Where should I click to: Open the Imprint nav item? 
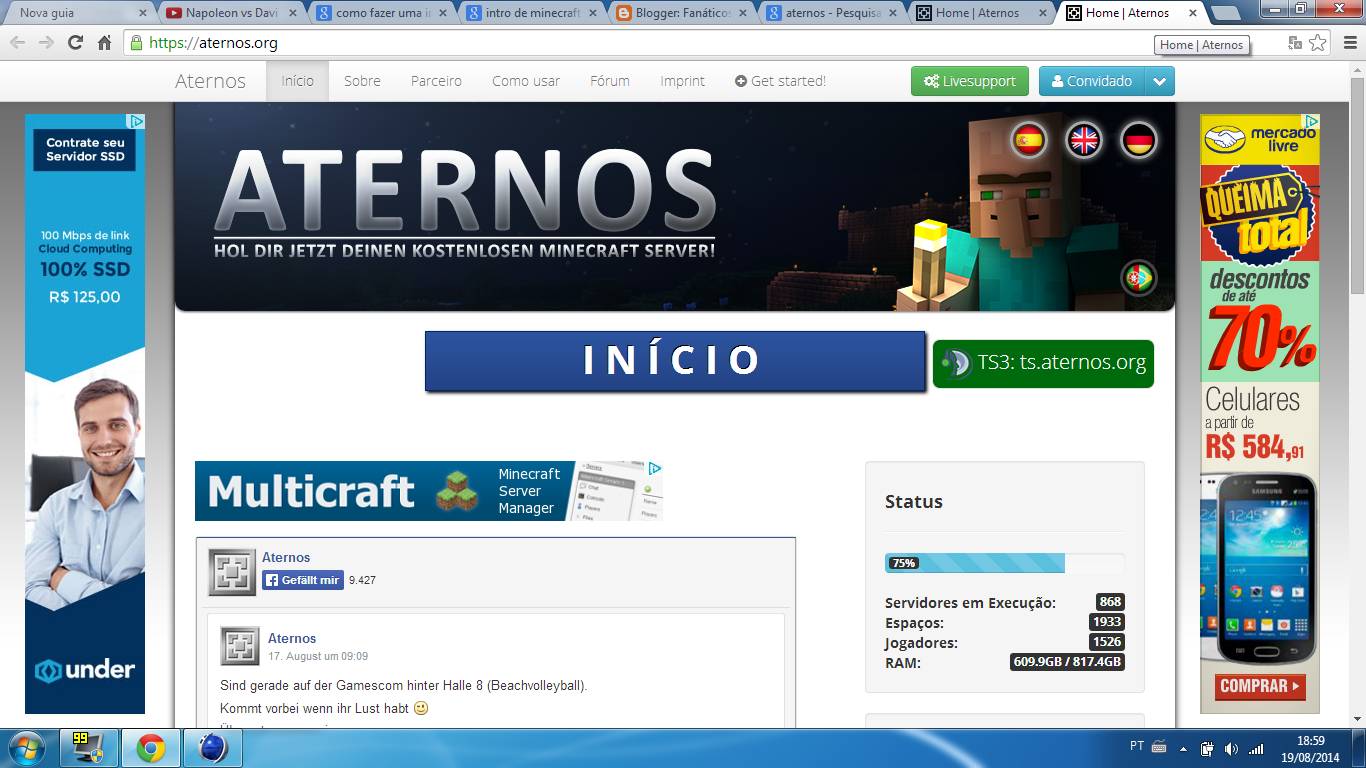682,81
